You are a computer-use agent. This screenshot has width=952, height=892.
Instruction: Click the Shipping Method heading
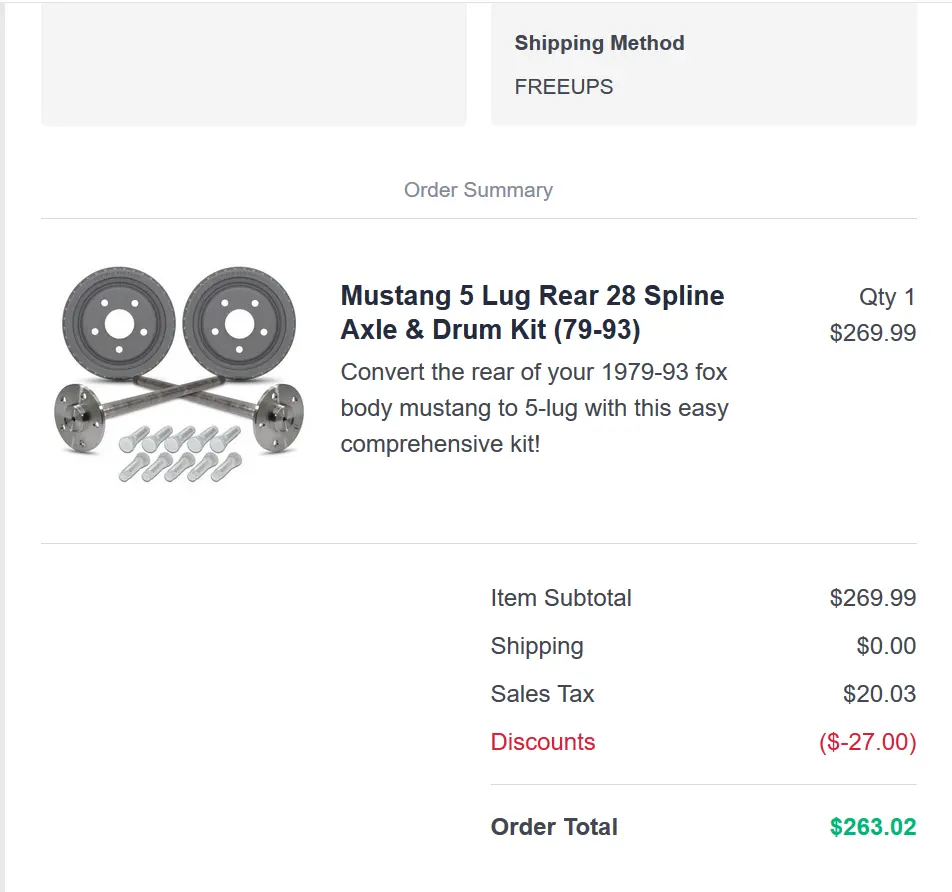coord(599,43)
